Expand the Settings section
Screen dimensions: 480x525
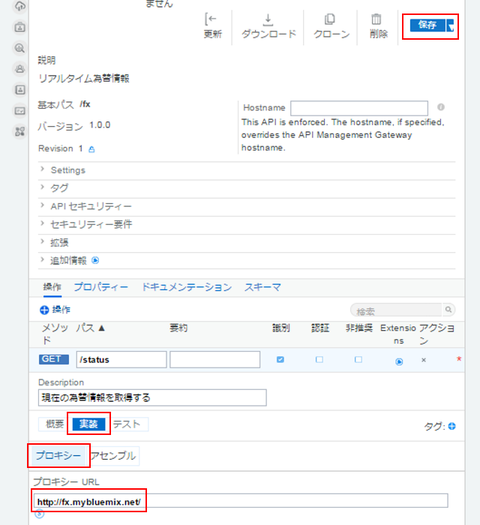(247, 170)
